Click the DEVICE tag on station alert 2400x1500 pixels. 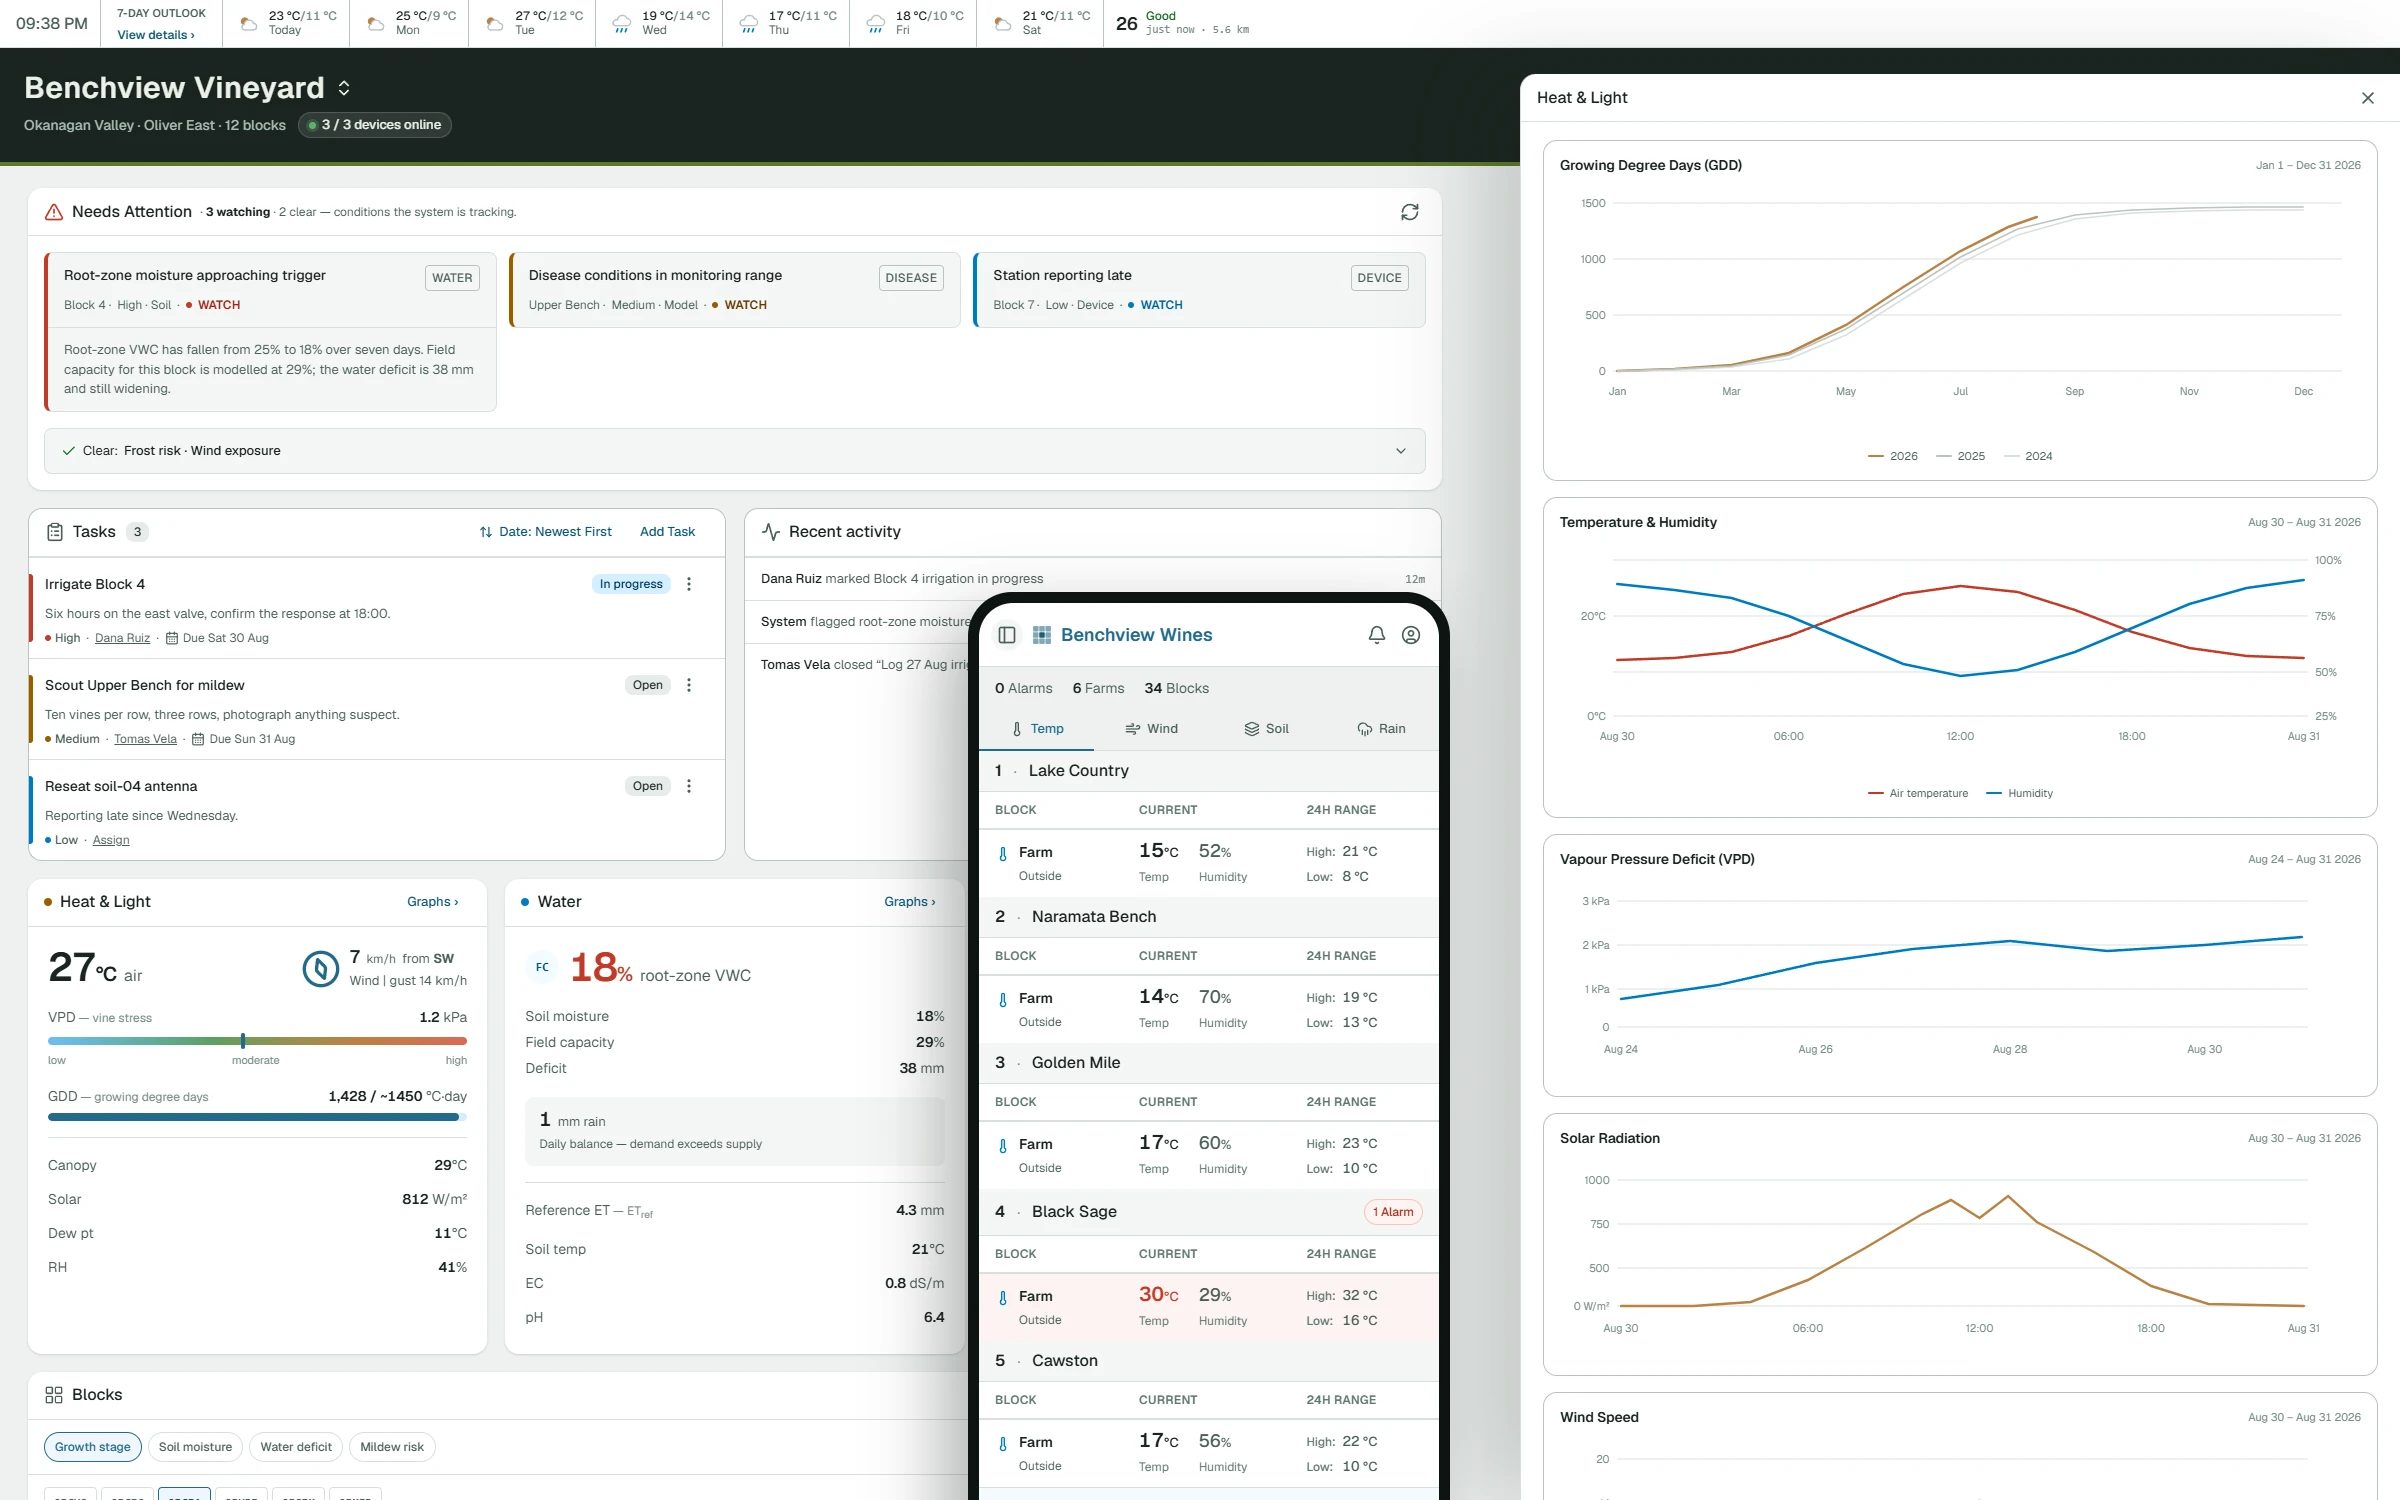1379,278
